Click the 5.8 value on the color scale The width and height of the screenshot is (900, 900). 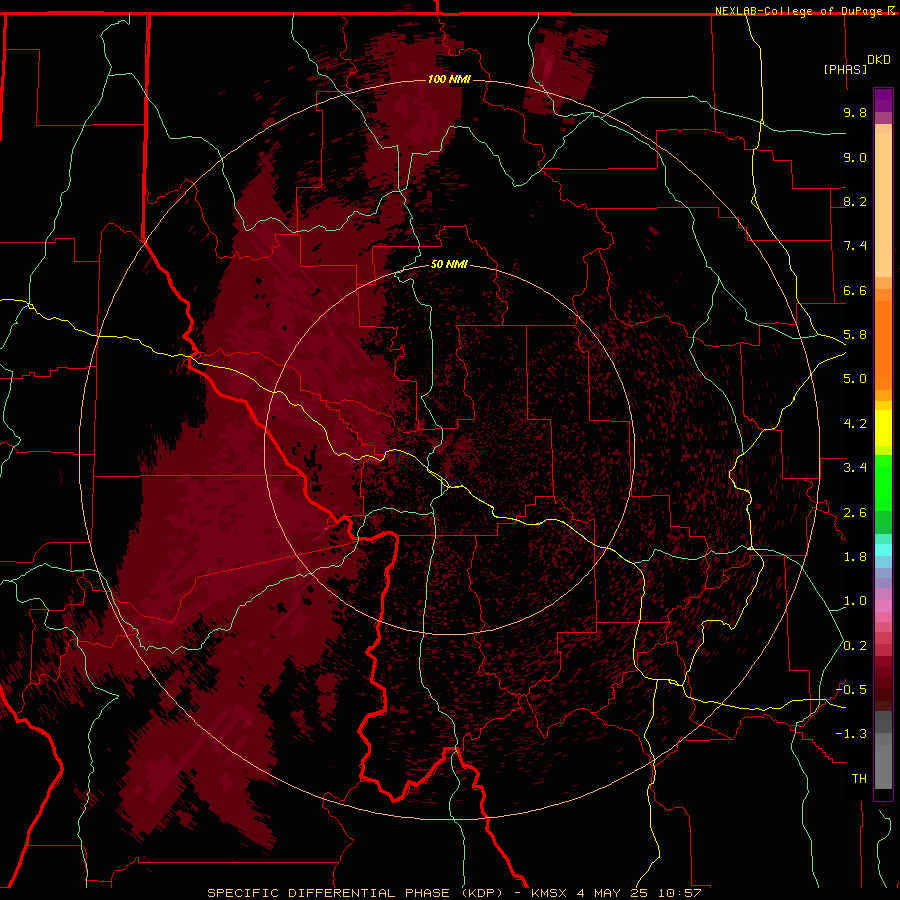(855, 335)
